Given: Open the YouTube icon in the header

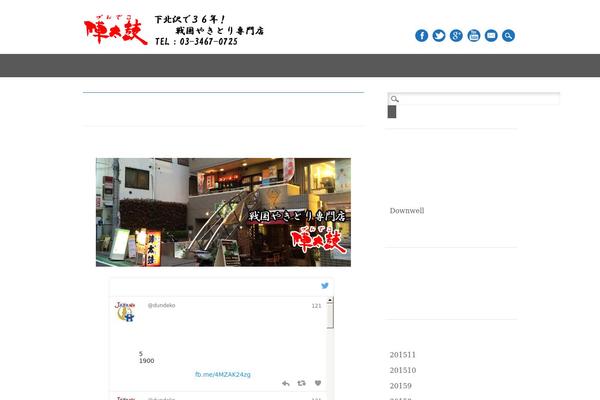Looking at the screenshot, I should click(474, 36).
